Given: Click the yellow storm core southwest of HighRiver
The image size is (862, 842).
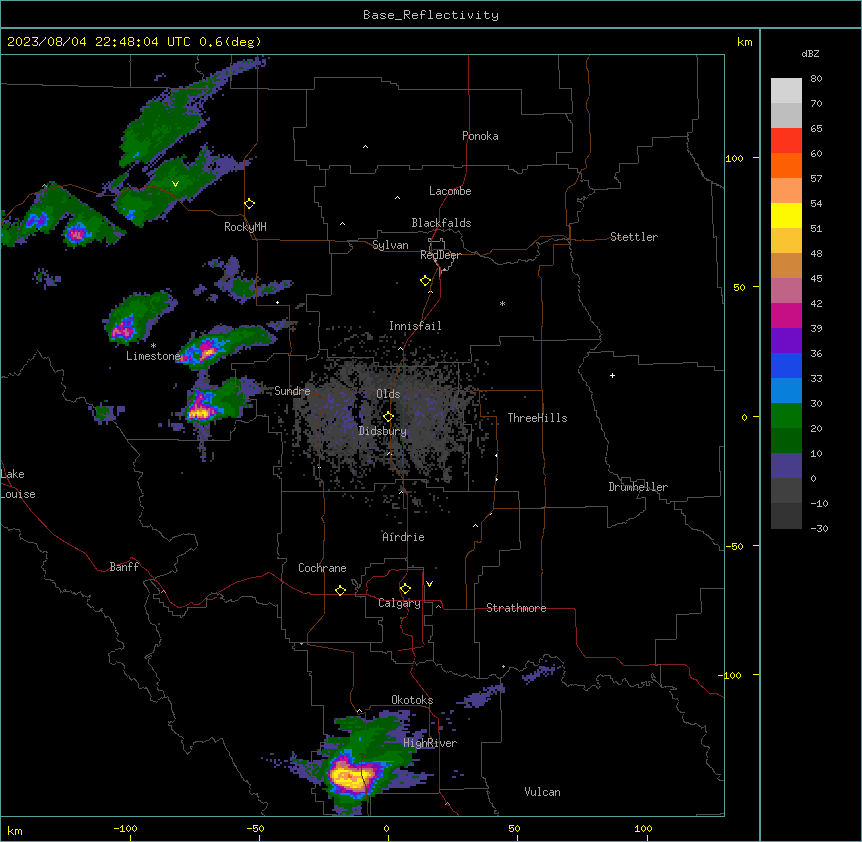Looking at the screenshot, I should [x=352, y=775].
